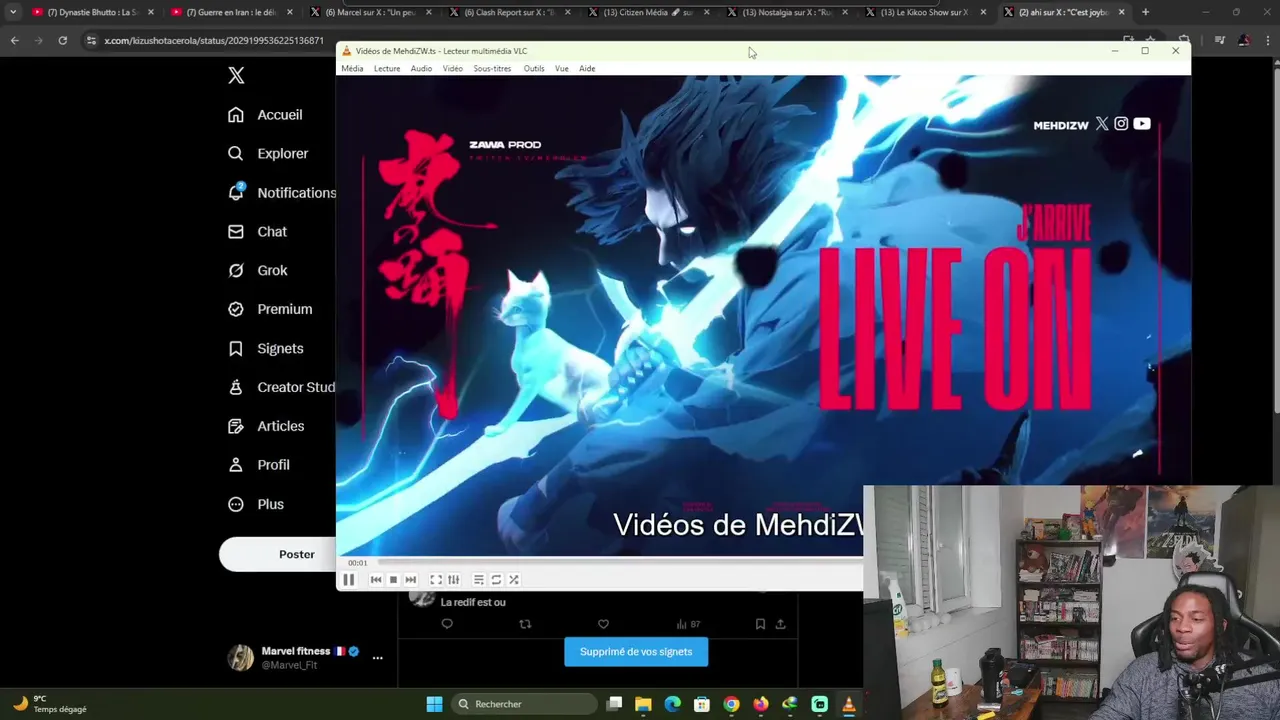Screen dimensions: 1280x720
Task: Open the Aide menu in VLC
Action: coord(587,69)
